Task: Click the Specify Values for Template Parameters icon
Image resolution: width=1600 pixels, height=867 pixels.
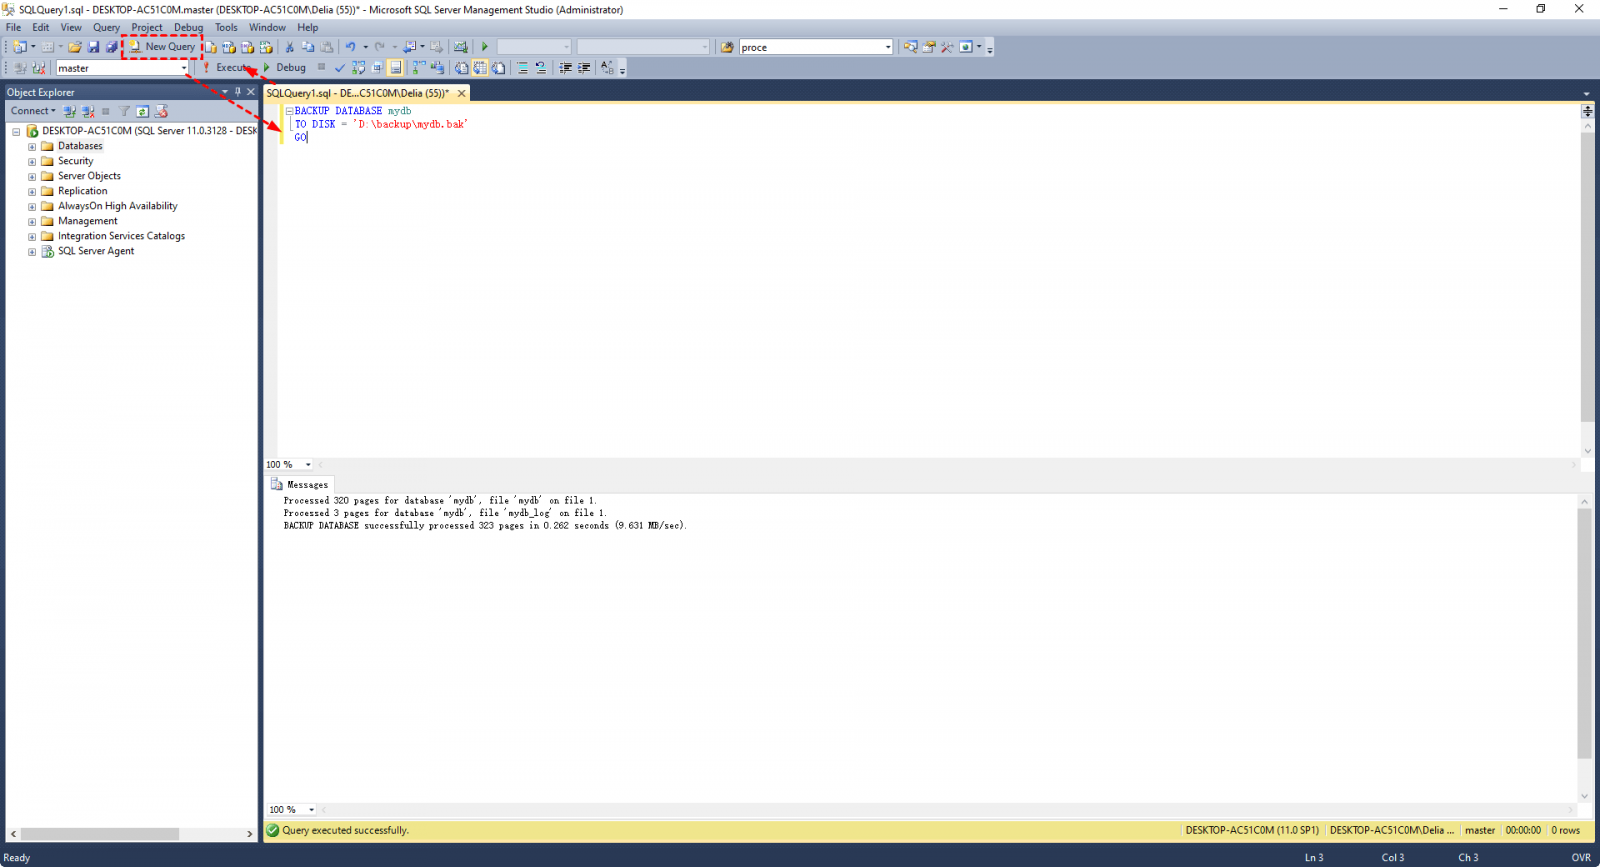Action: [607, 68]
